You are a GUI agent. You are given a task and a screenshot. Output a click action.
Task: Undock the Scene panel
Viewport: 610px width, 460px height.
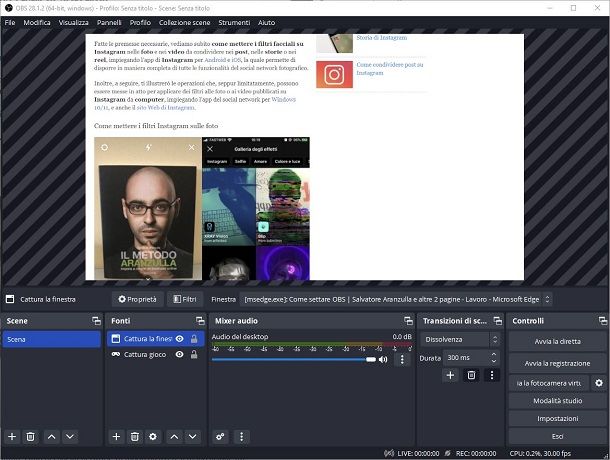96,321
